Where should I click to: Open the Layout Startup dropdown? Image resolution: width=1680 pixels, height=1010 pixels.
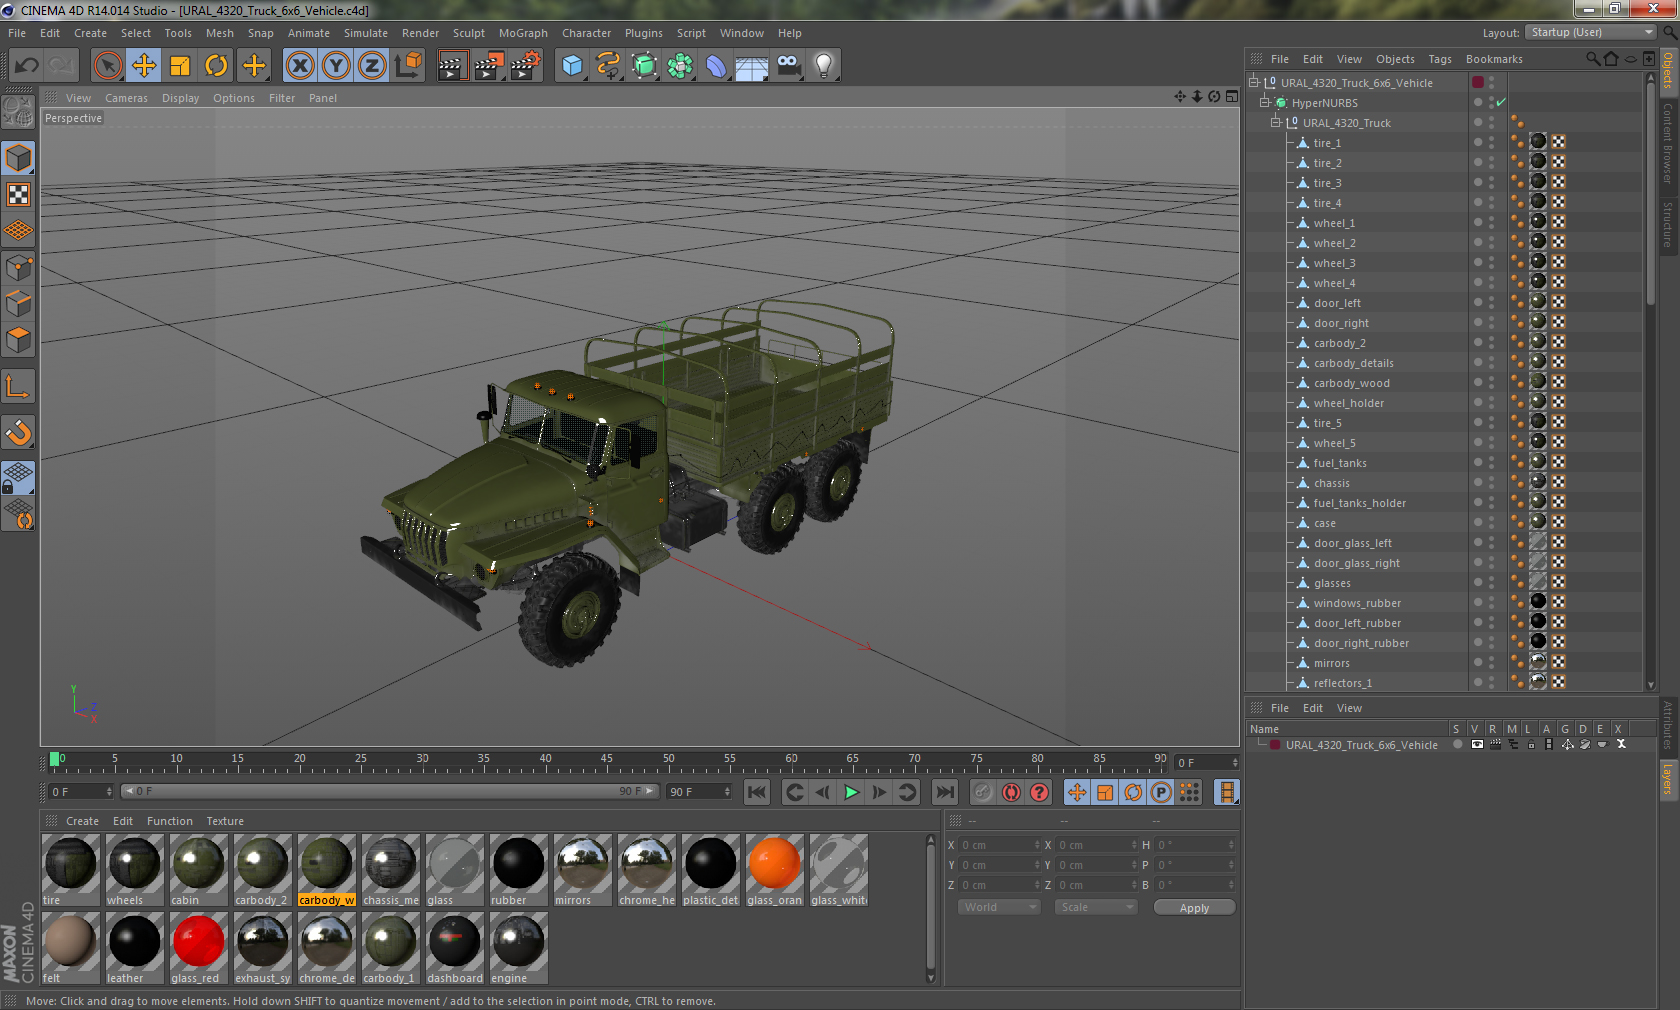point(1592,32)
